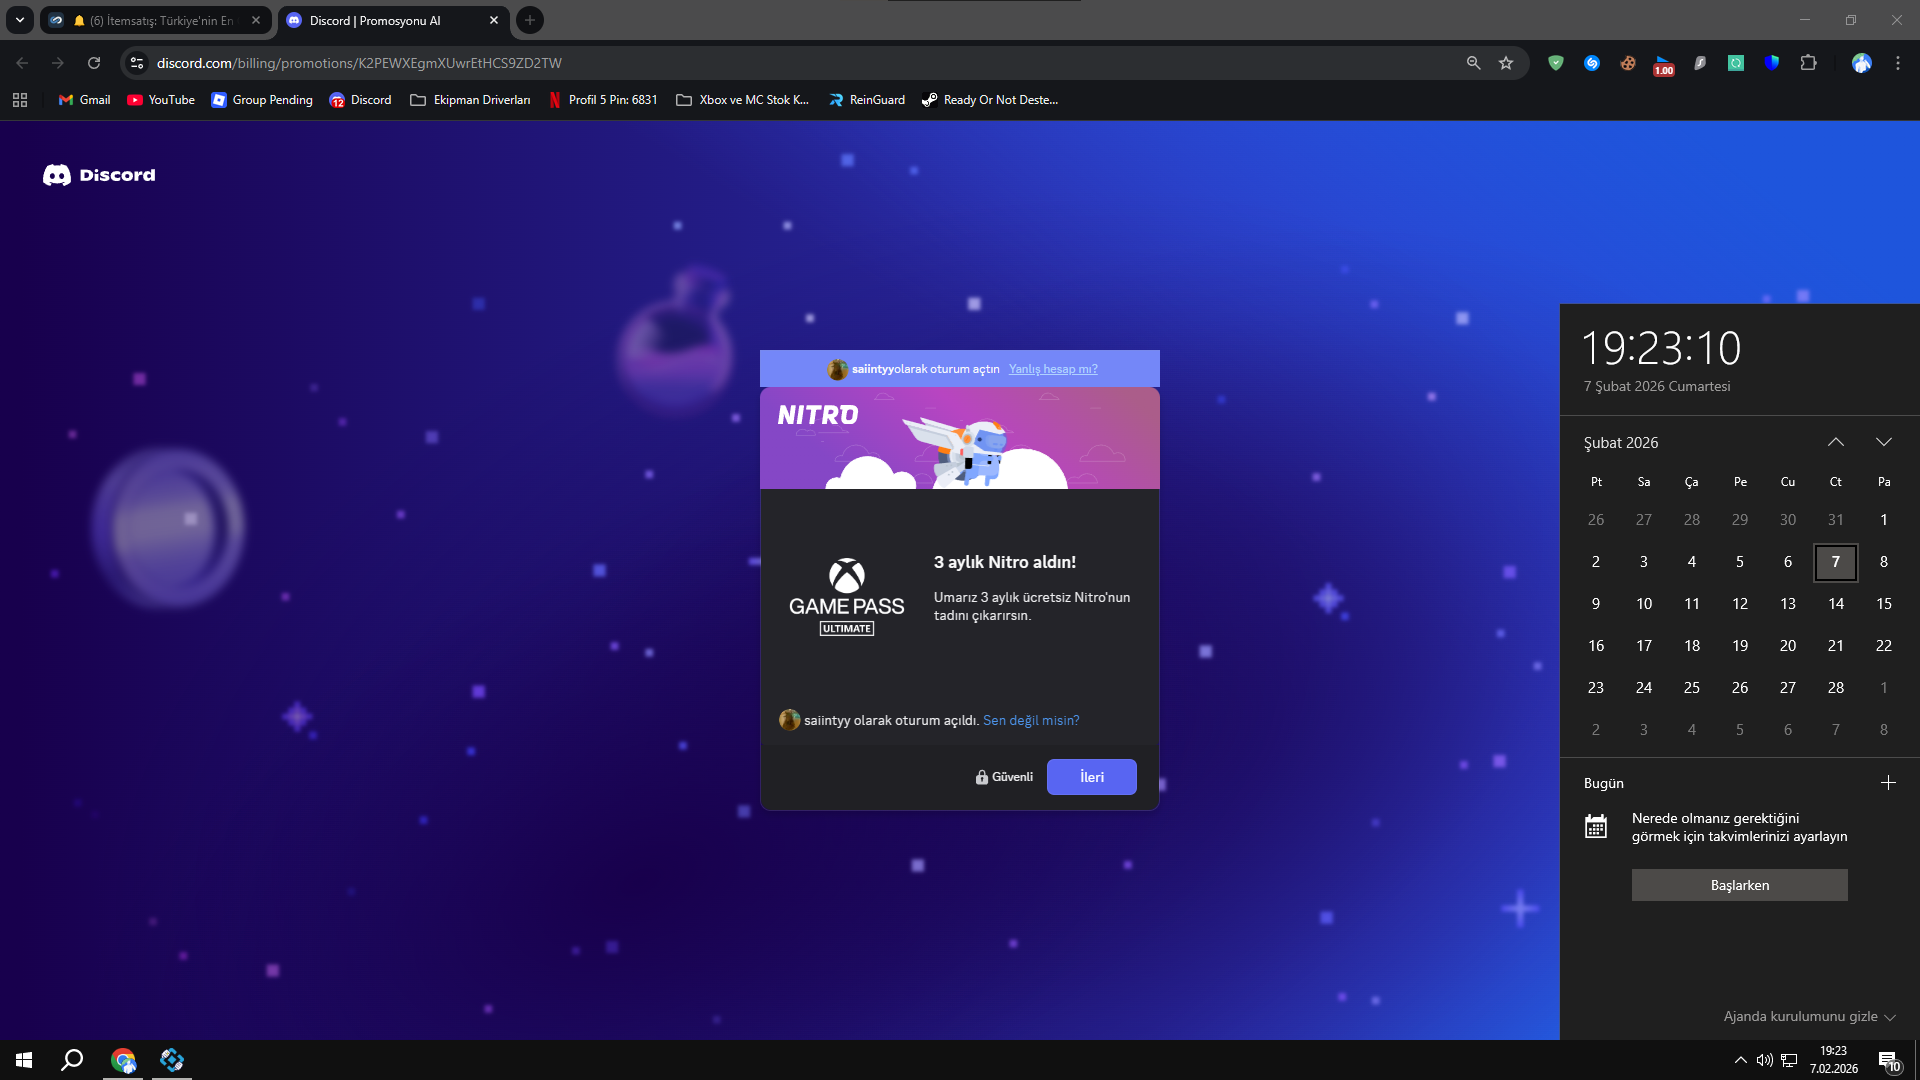Expand the Ekipman Driverları bookmark folder

click(470, 100)
